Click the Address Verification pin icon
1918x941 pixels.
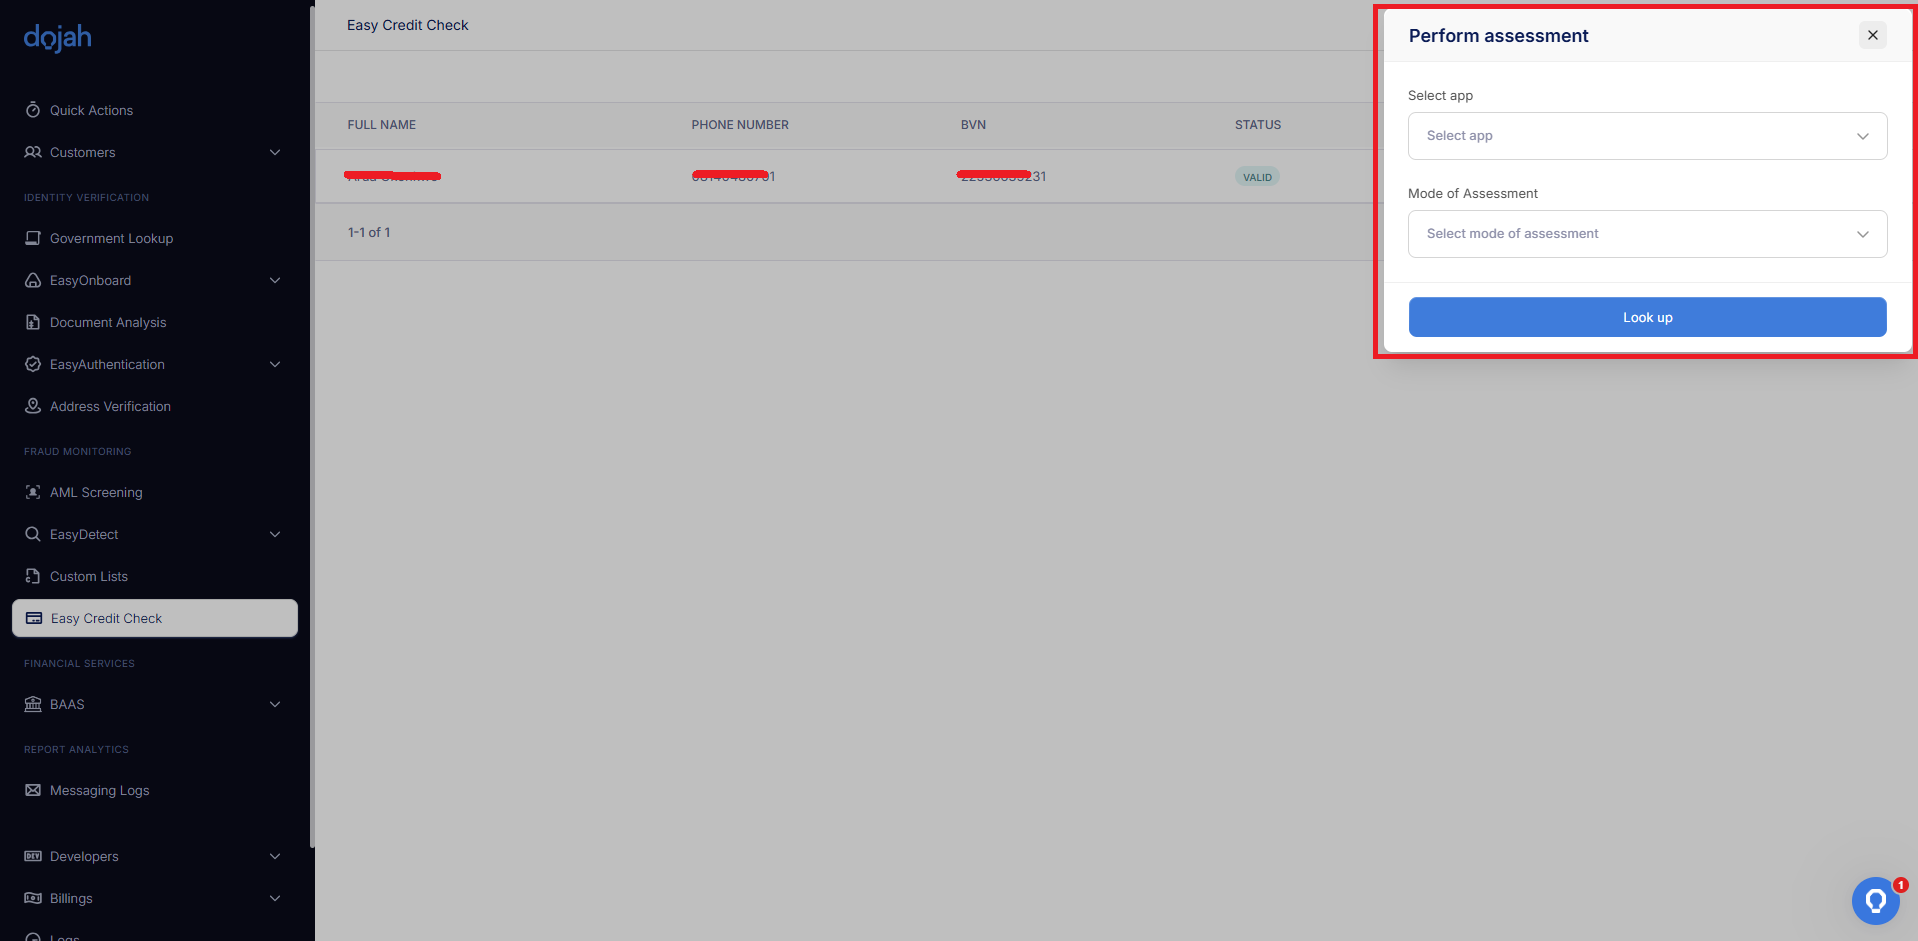click(x=33, y=406)
